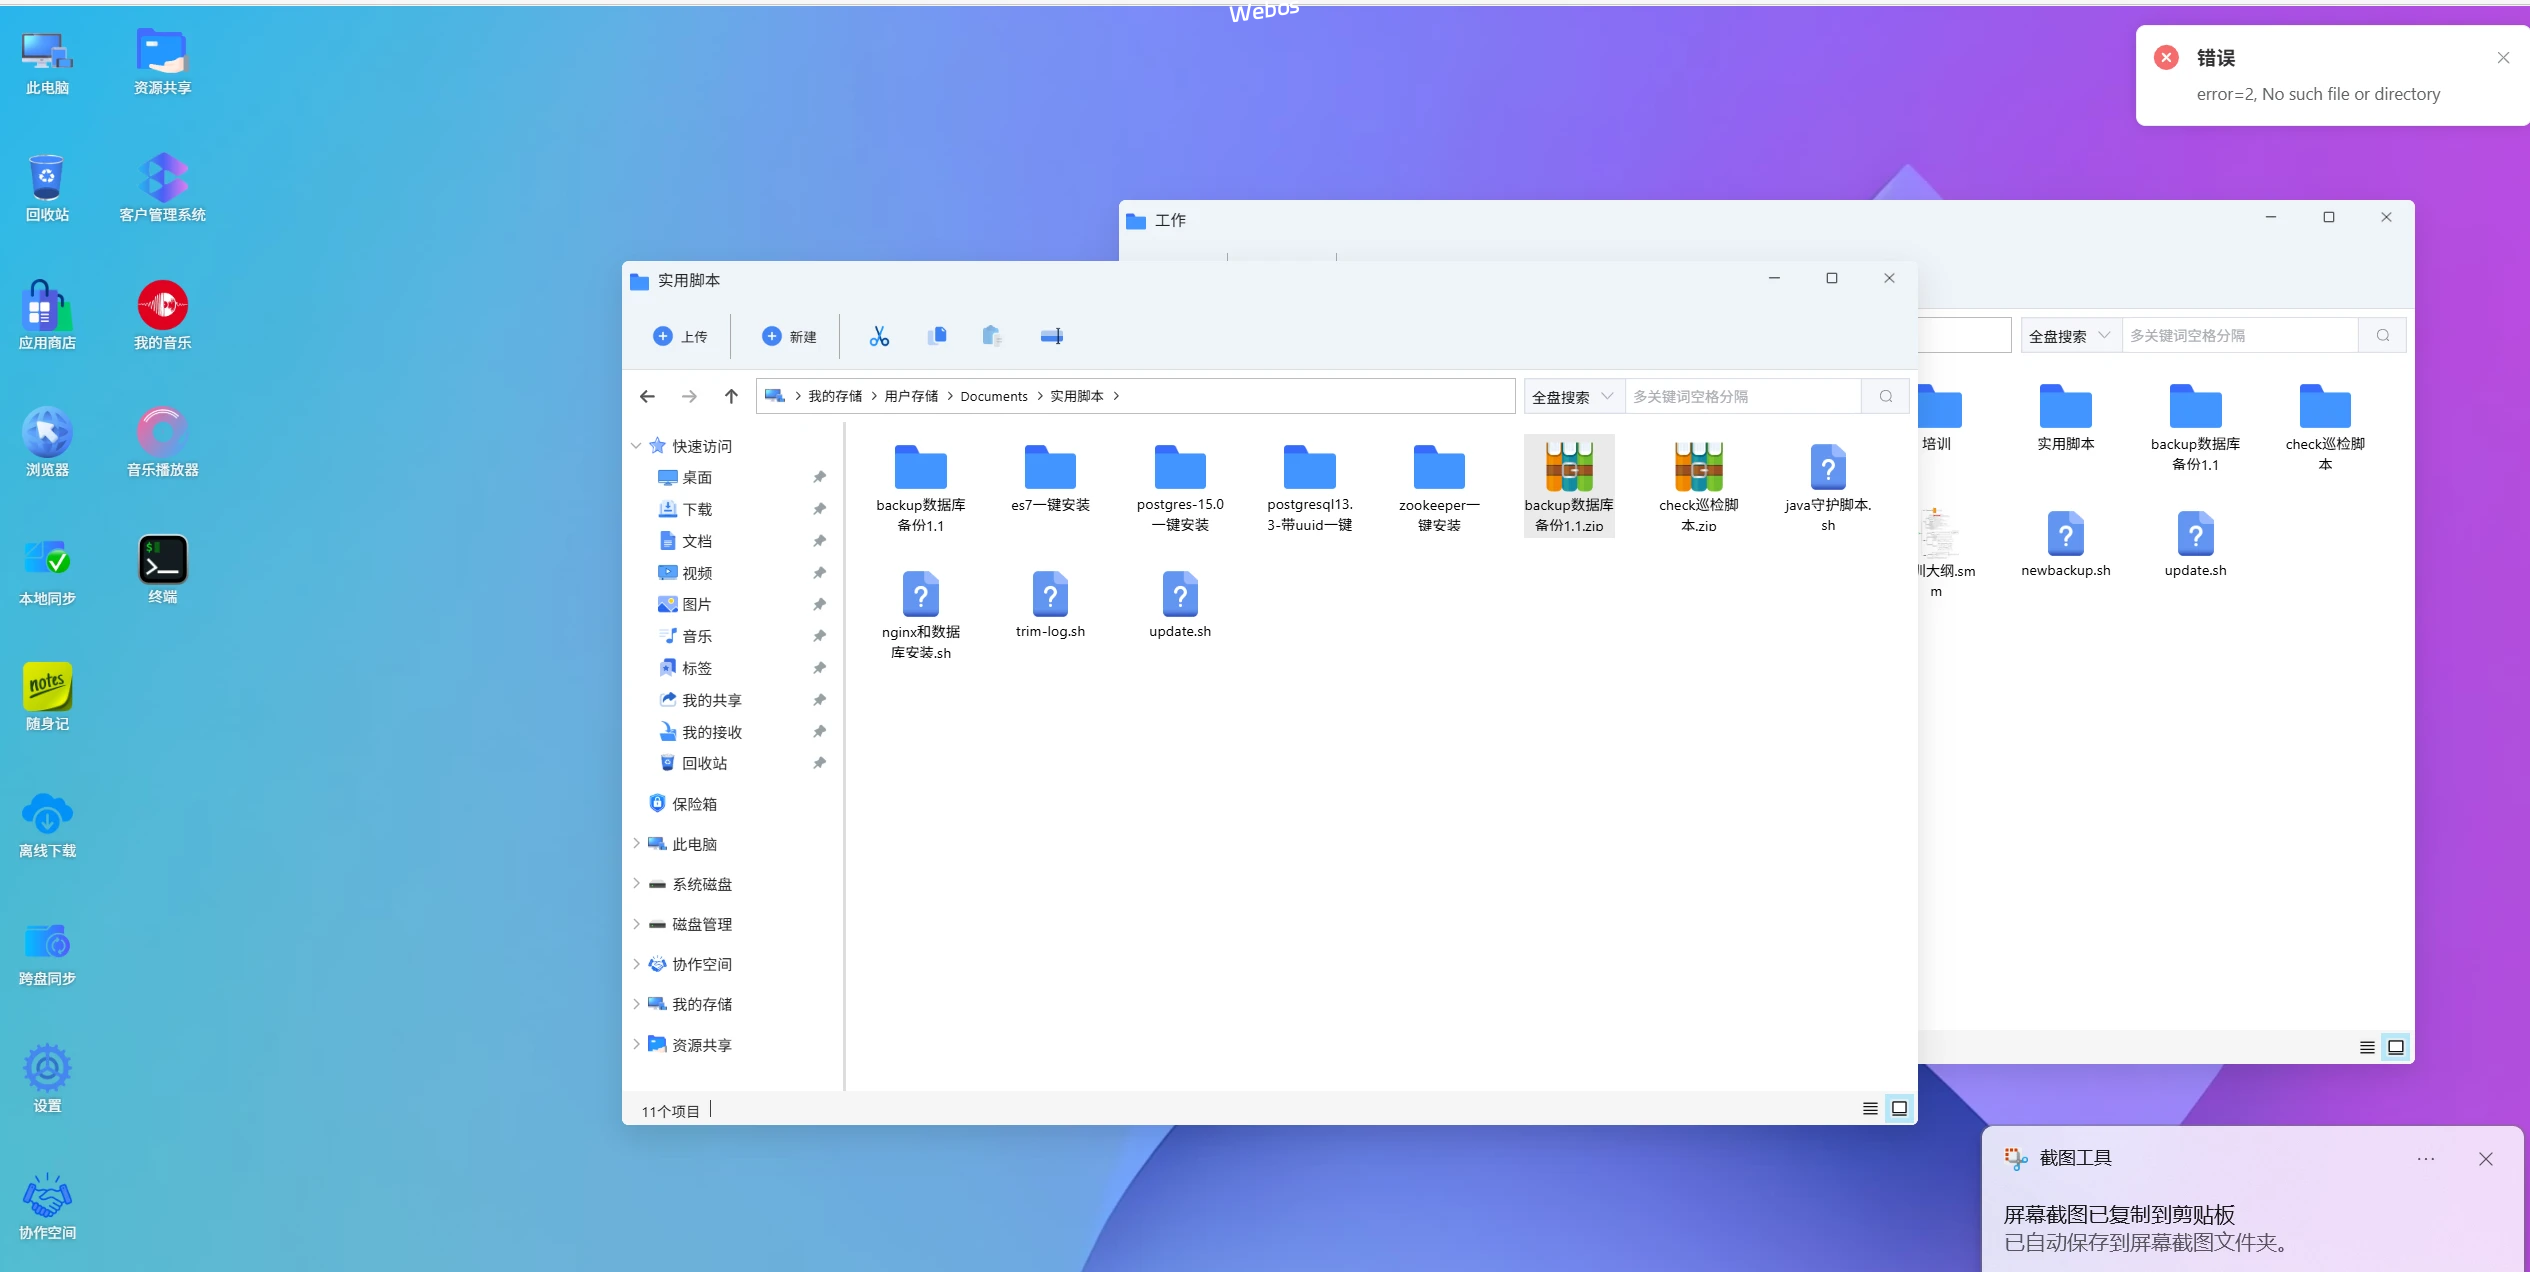Open the 全盘搜索 dropdown in 实用脚本 window
This screenshot has width=2530, height=1272.
click(x=1572, y=396)
